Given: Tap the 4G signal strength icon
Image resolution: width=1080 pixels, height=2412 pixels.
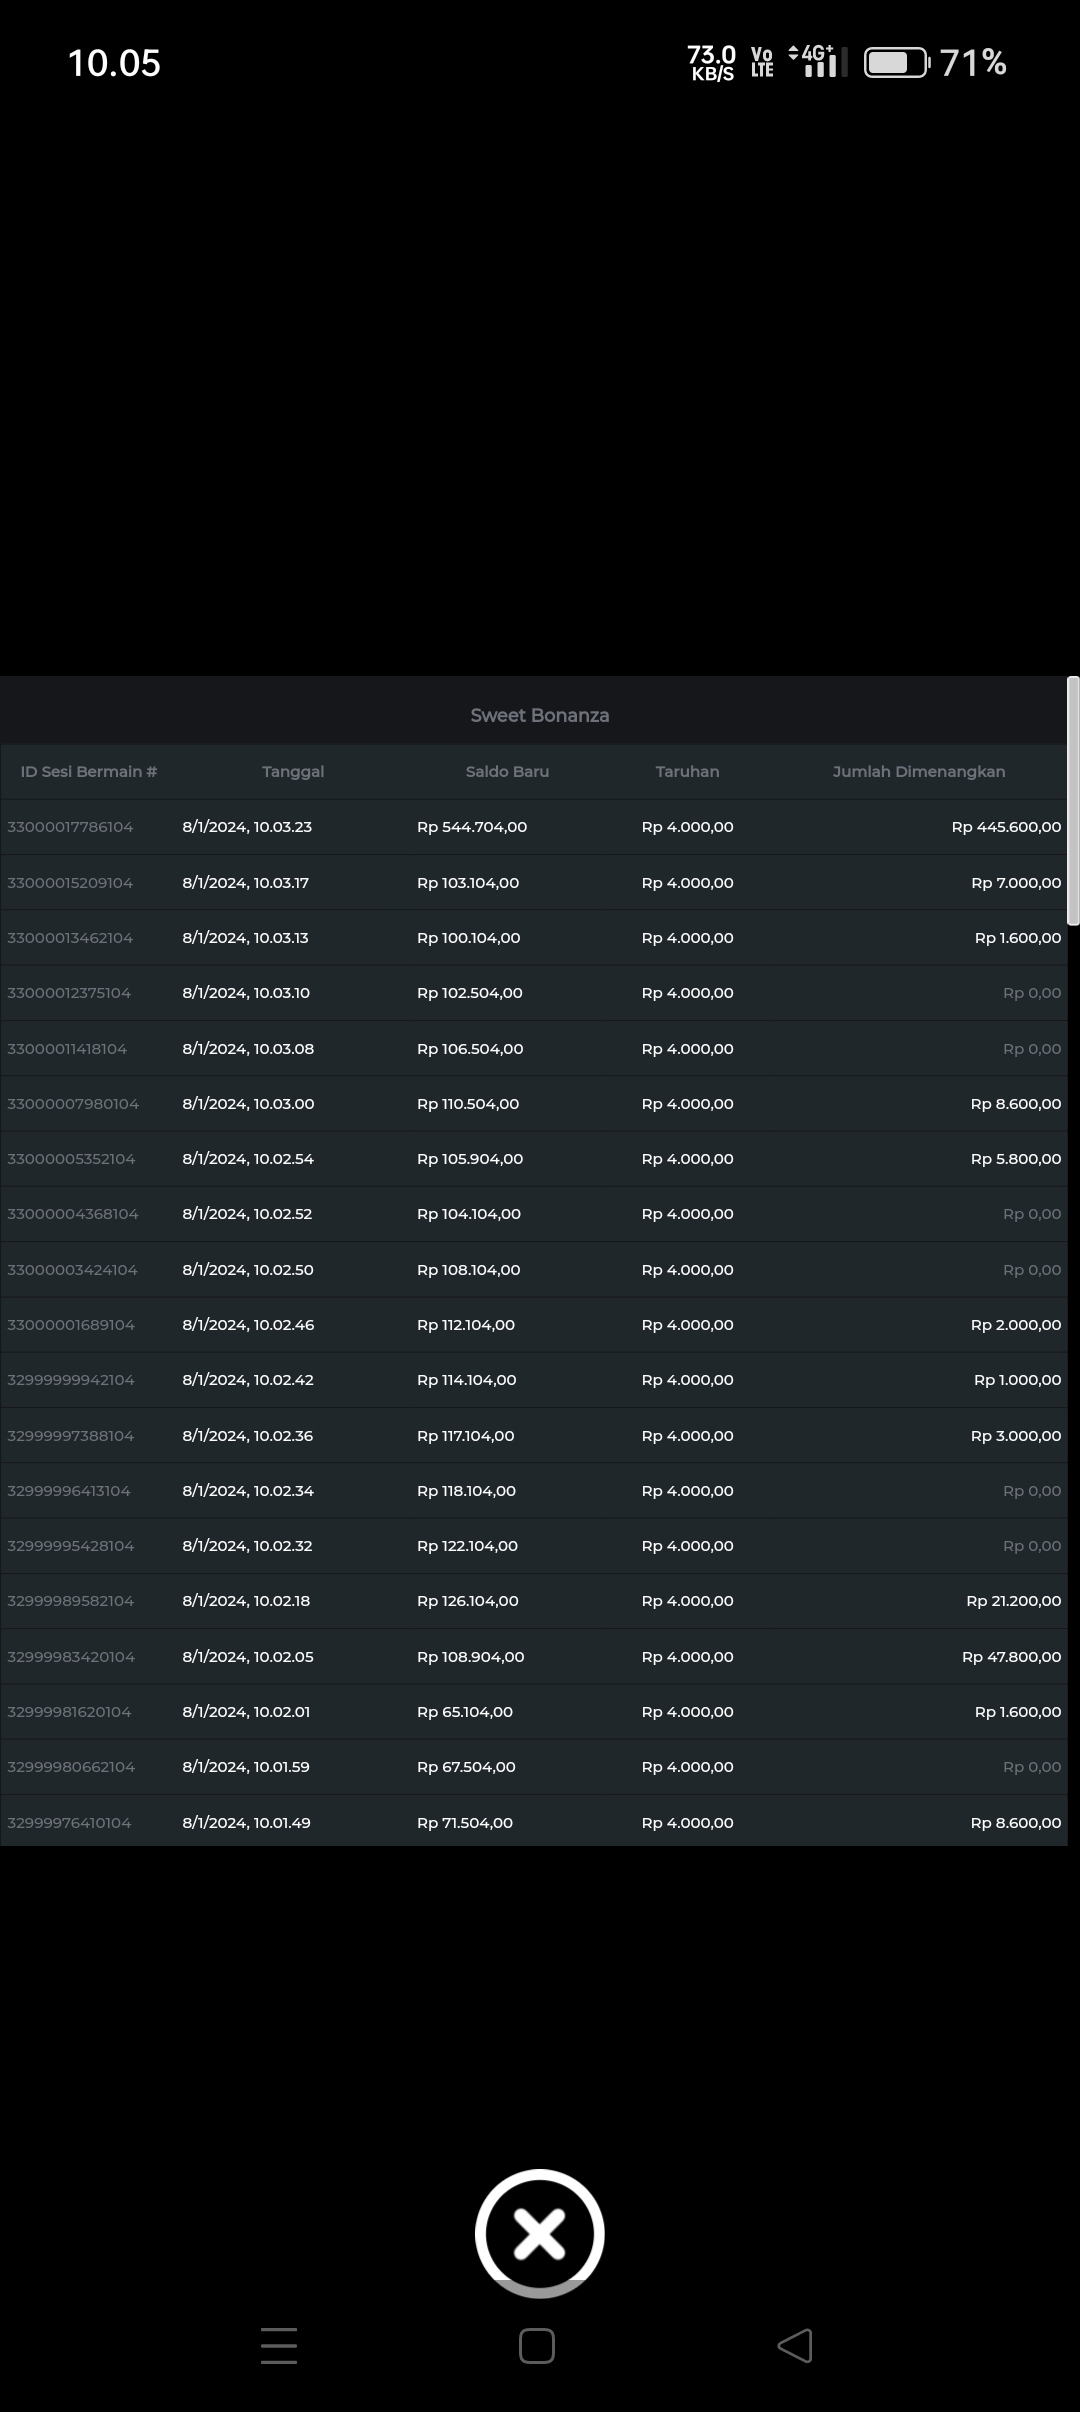Looking at the screenshot, I should [818, 61].
